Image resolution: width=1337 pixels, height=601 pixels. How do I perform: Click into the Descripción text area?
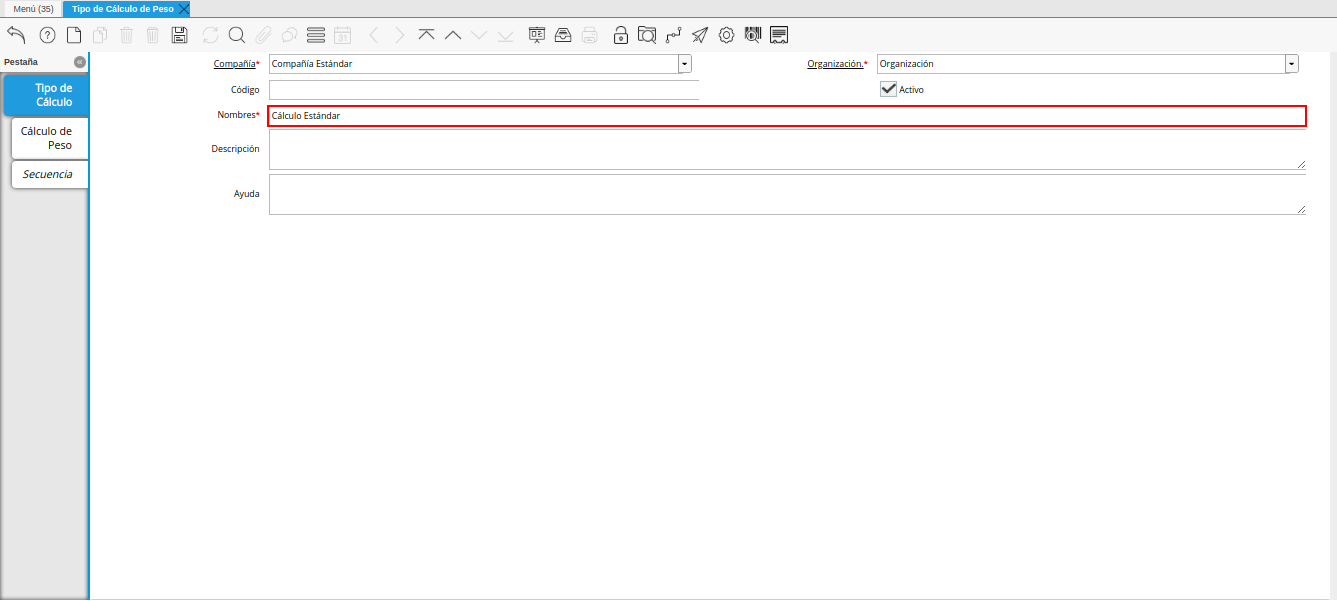click(x=787, y=149)
